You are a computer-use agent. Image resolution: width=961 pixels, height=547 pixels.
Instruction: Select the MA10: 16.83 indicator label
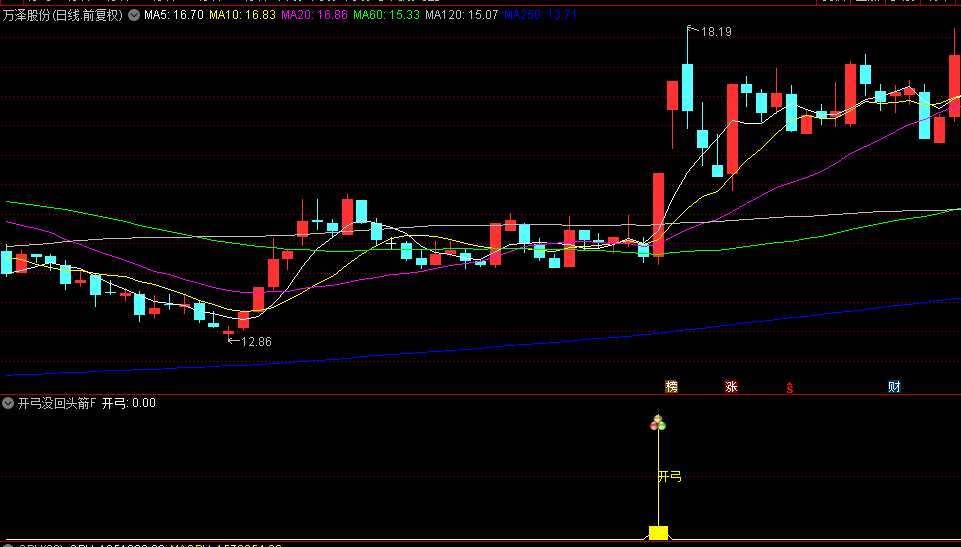tap(242, 15)
